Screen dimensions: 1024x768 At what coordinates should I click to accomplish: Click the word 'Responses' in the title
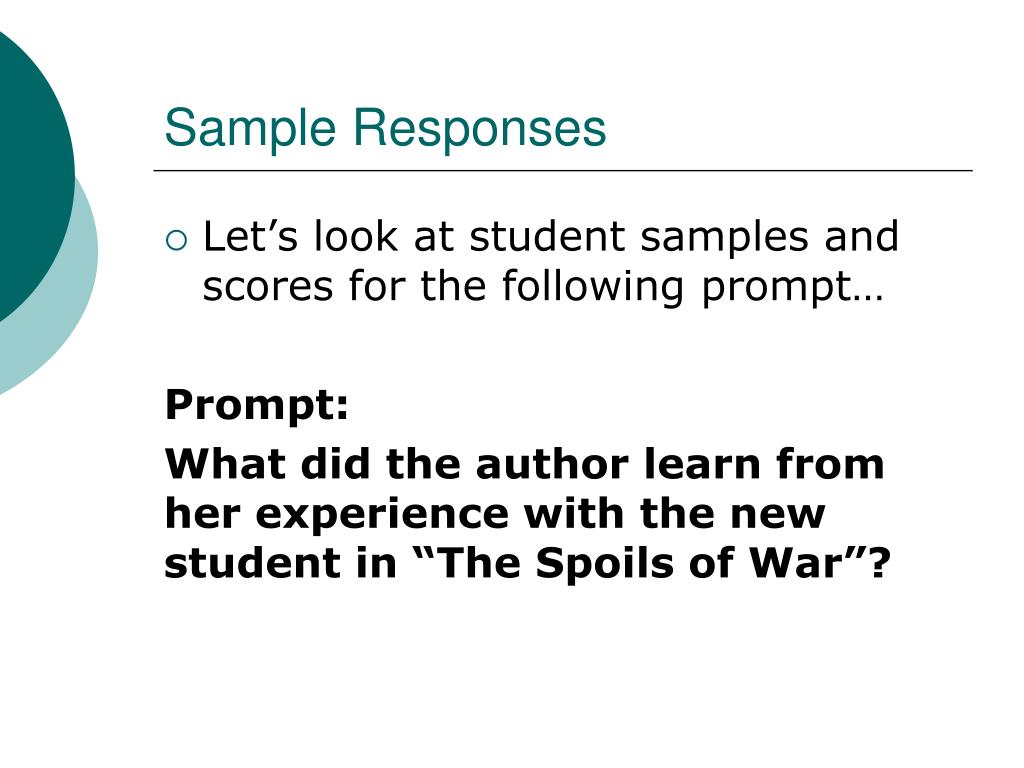pos(480,129)
